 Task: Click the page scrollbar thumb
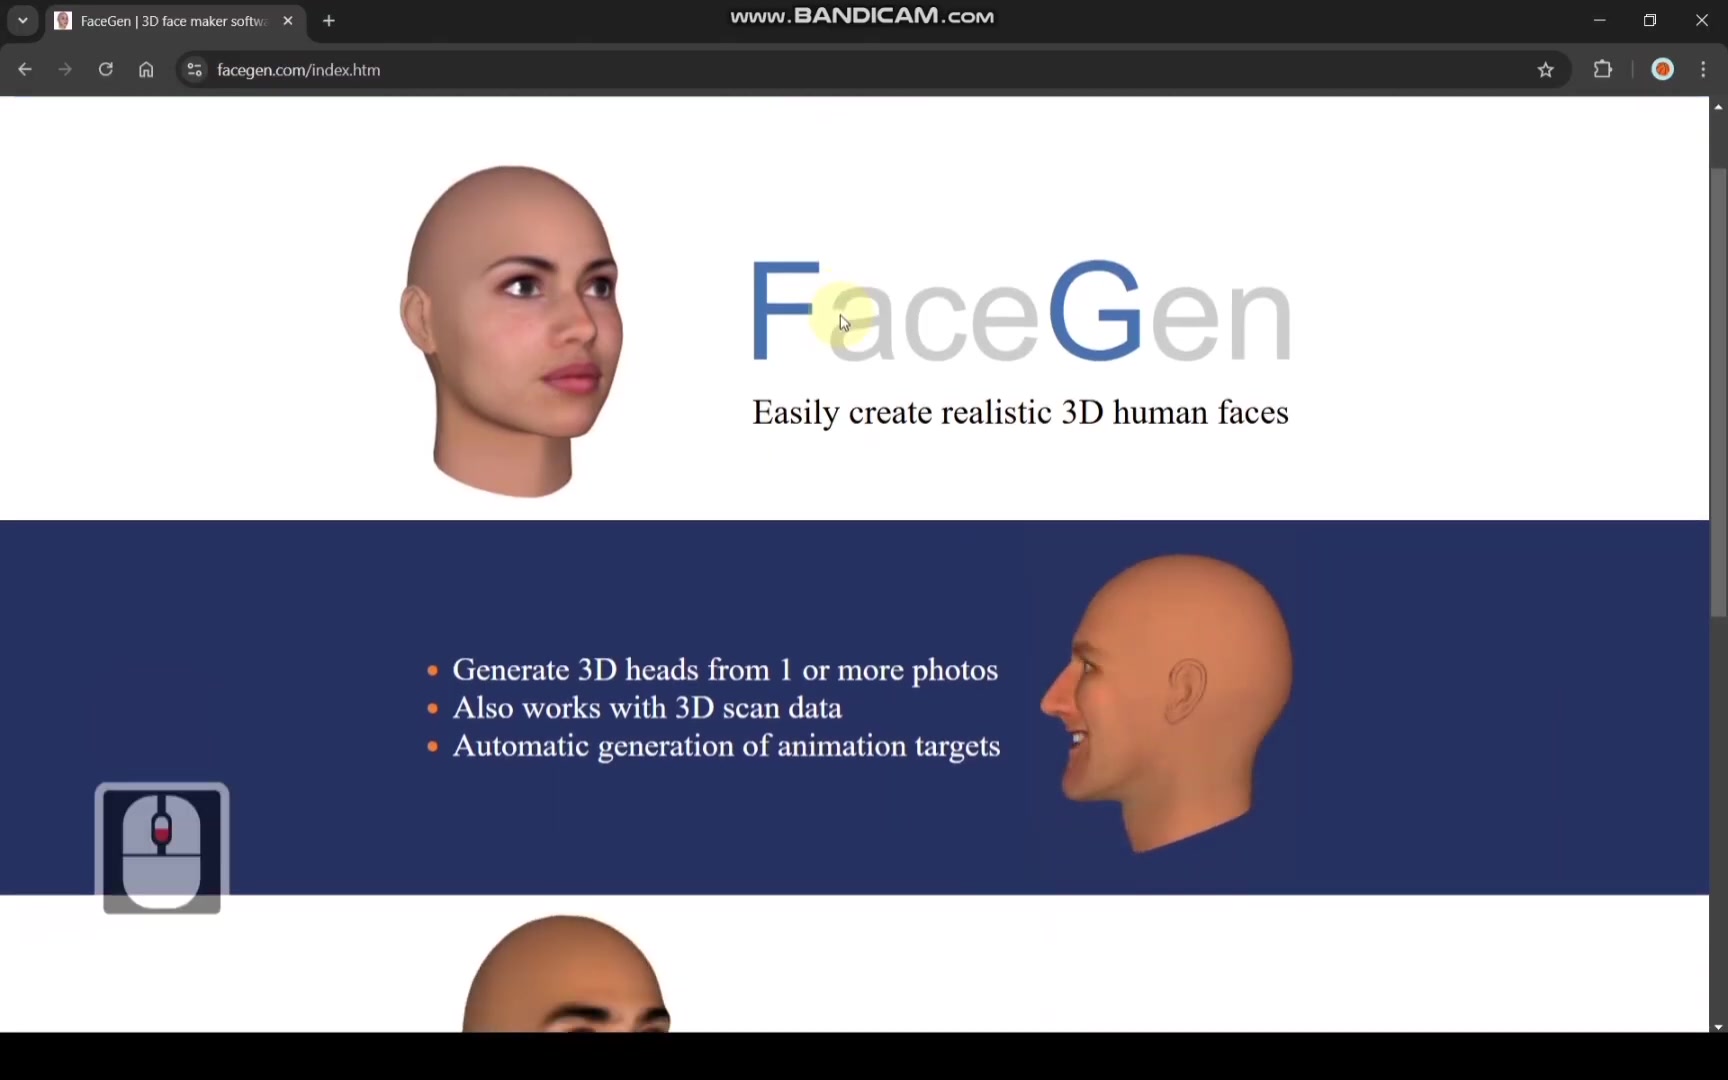click(x=1718, y=392)
